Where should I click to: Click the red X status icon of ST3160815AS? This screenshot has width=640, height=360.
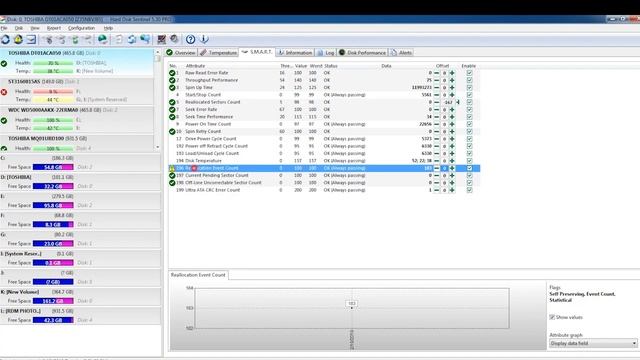(x=4, y=92)
